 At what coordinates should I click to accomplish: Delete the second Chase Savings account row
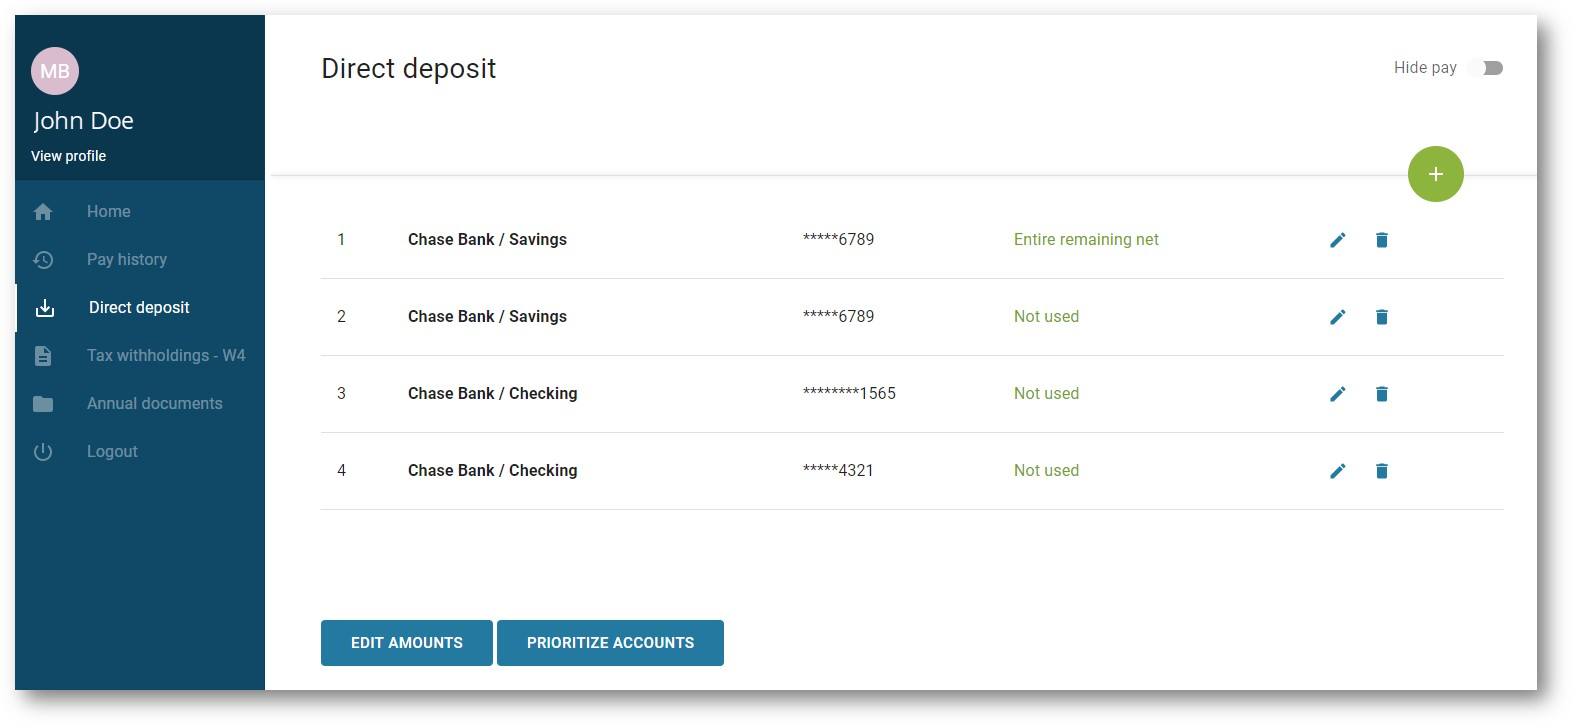1381,317
